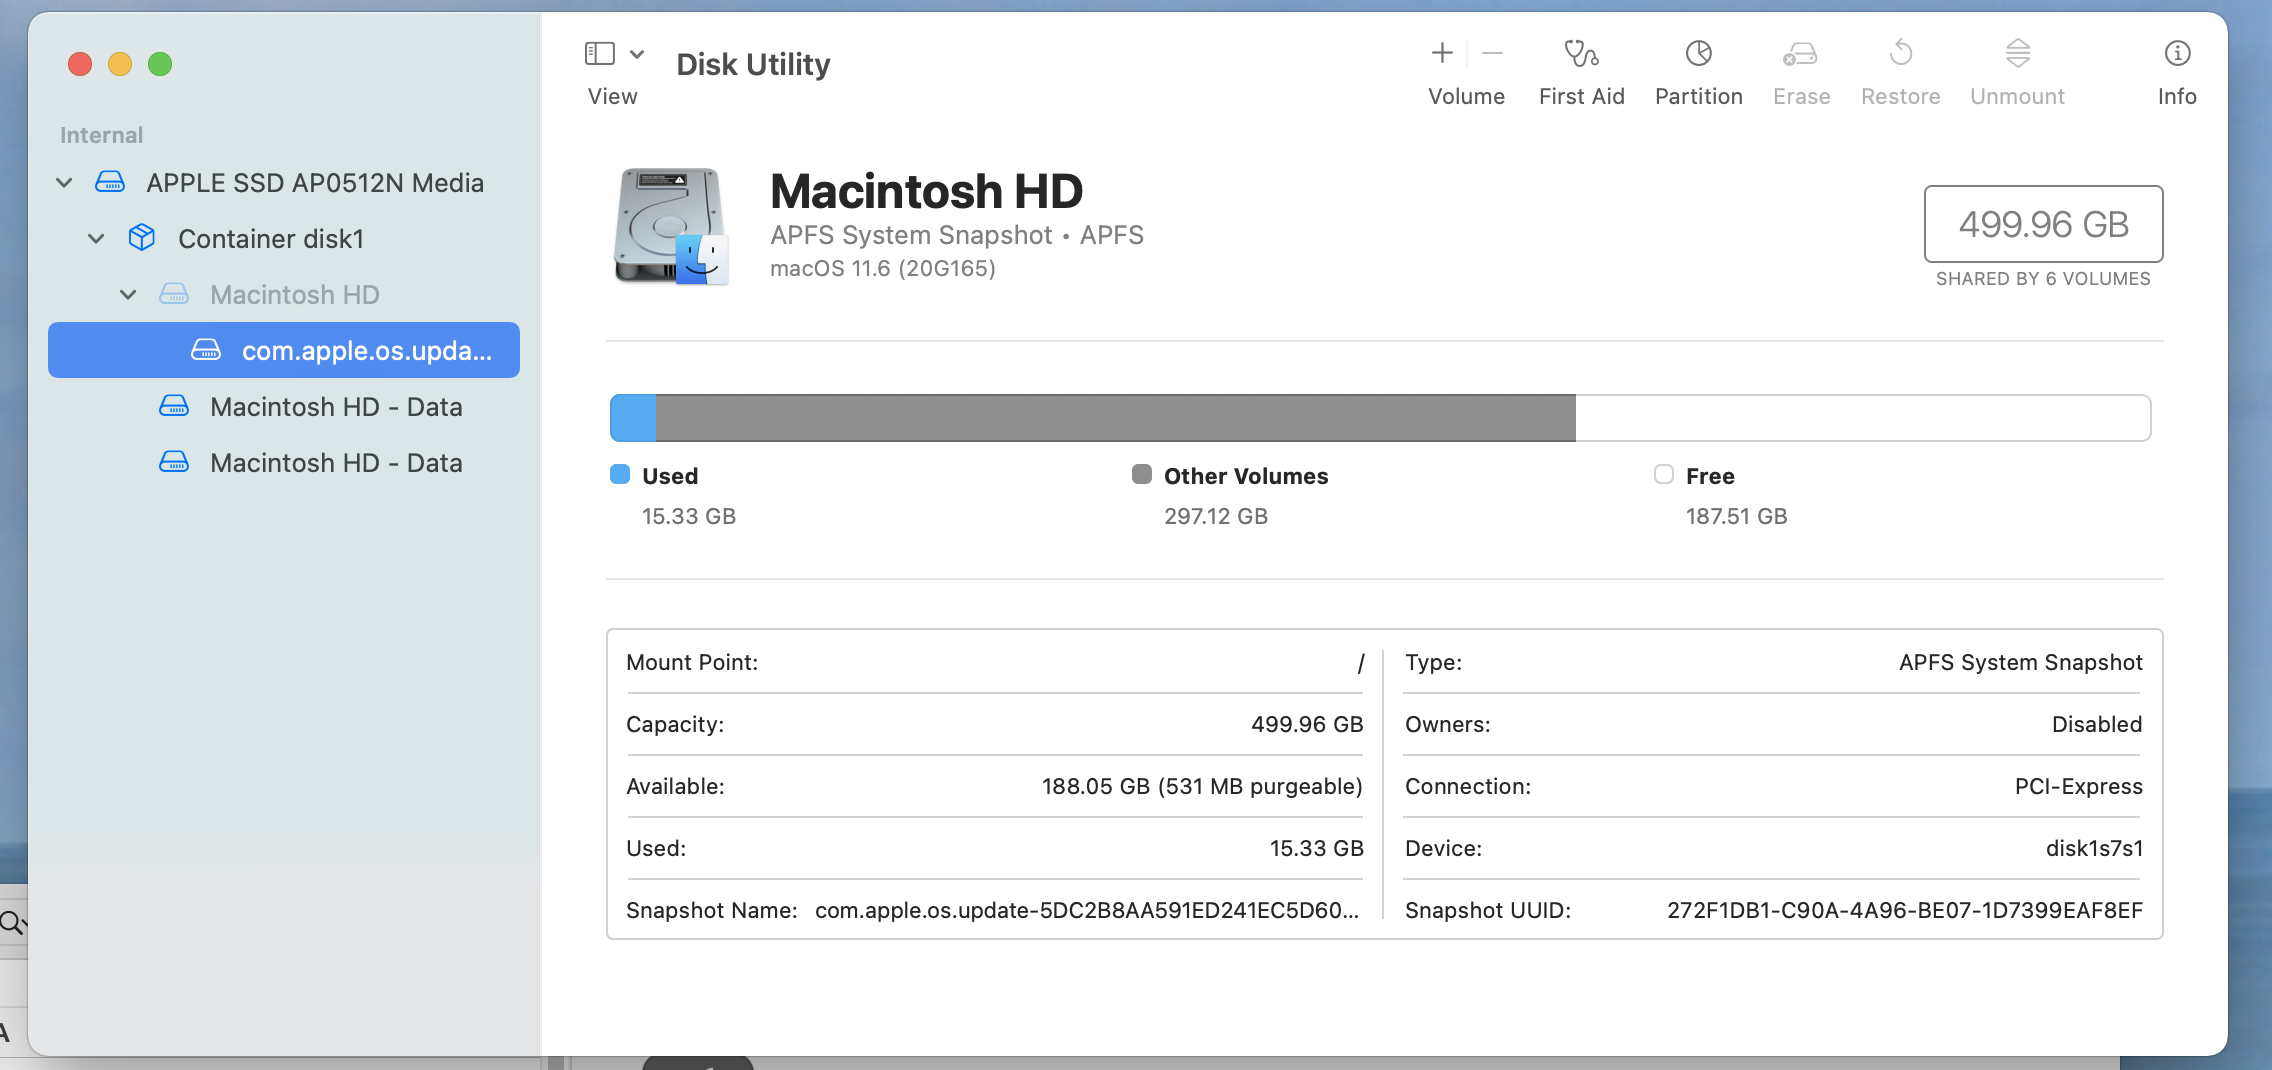The width and height of the screenshot is (2272, 1070).
Task: Click the Erase toolbar icon
Action: 1800,53
